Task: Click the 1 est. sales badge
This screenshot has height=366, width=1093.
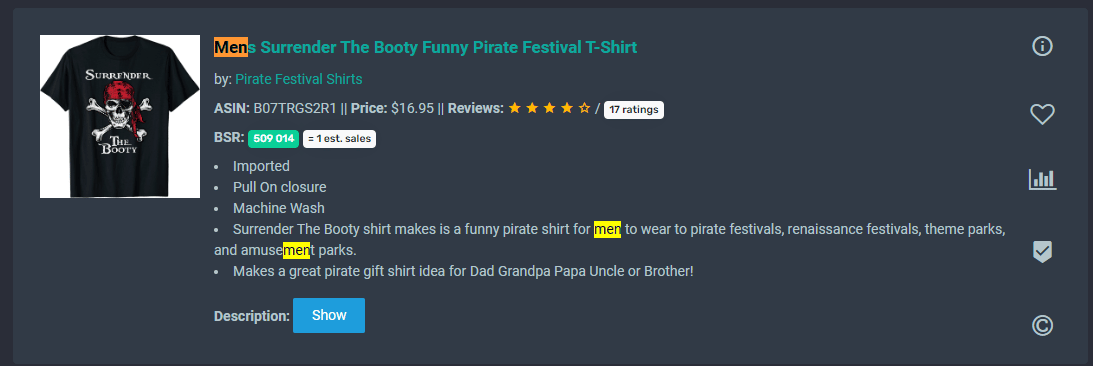Action: (x=339, y=139)
